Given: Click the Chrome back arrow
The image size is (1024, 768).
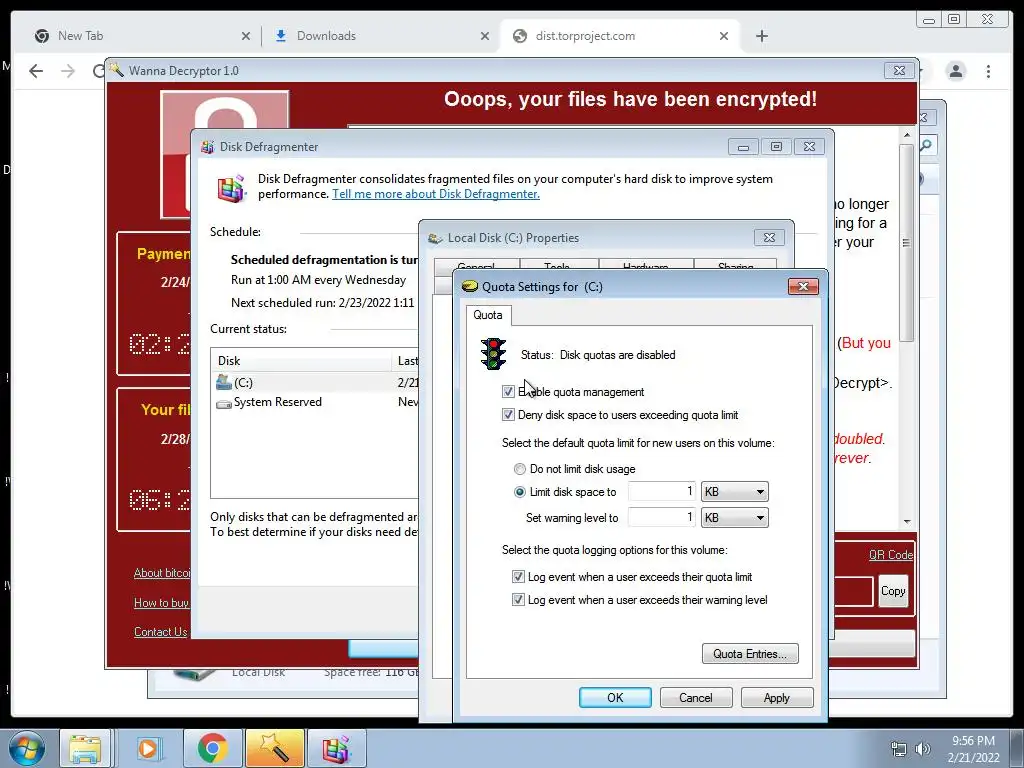Looking at the screenshot, I should [x=36, y=71].
